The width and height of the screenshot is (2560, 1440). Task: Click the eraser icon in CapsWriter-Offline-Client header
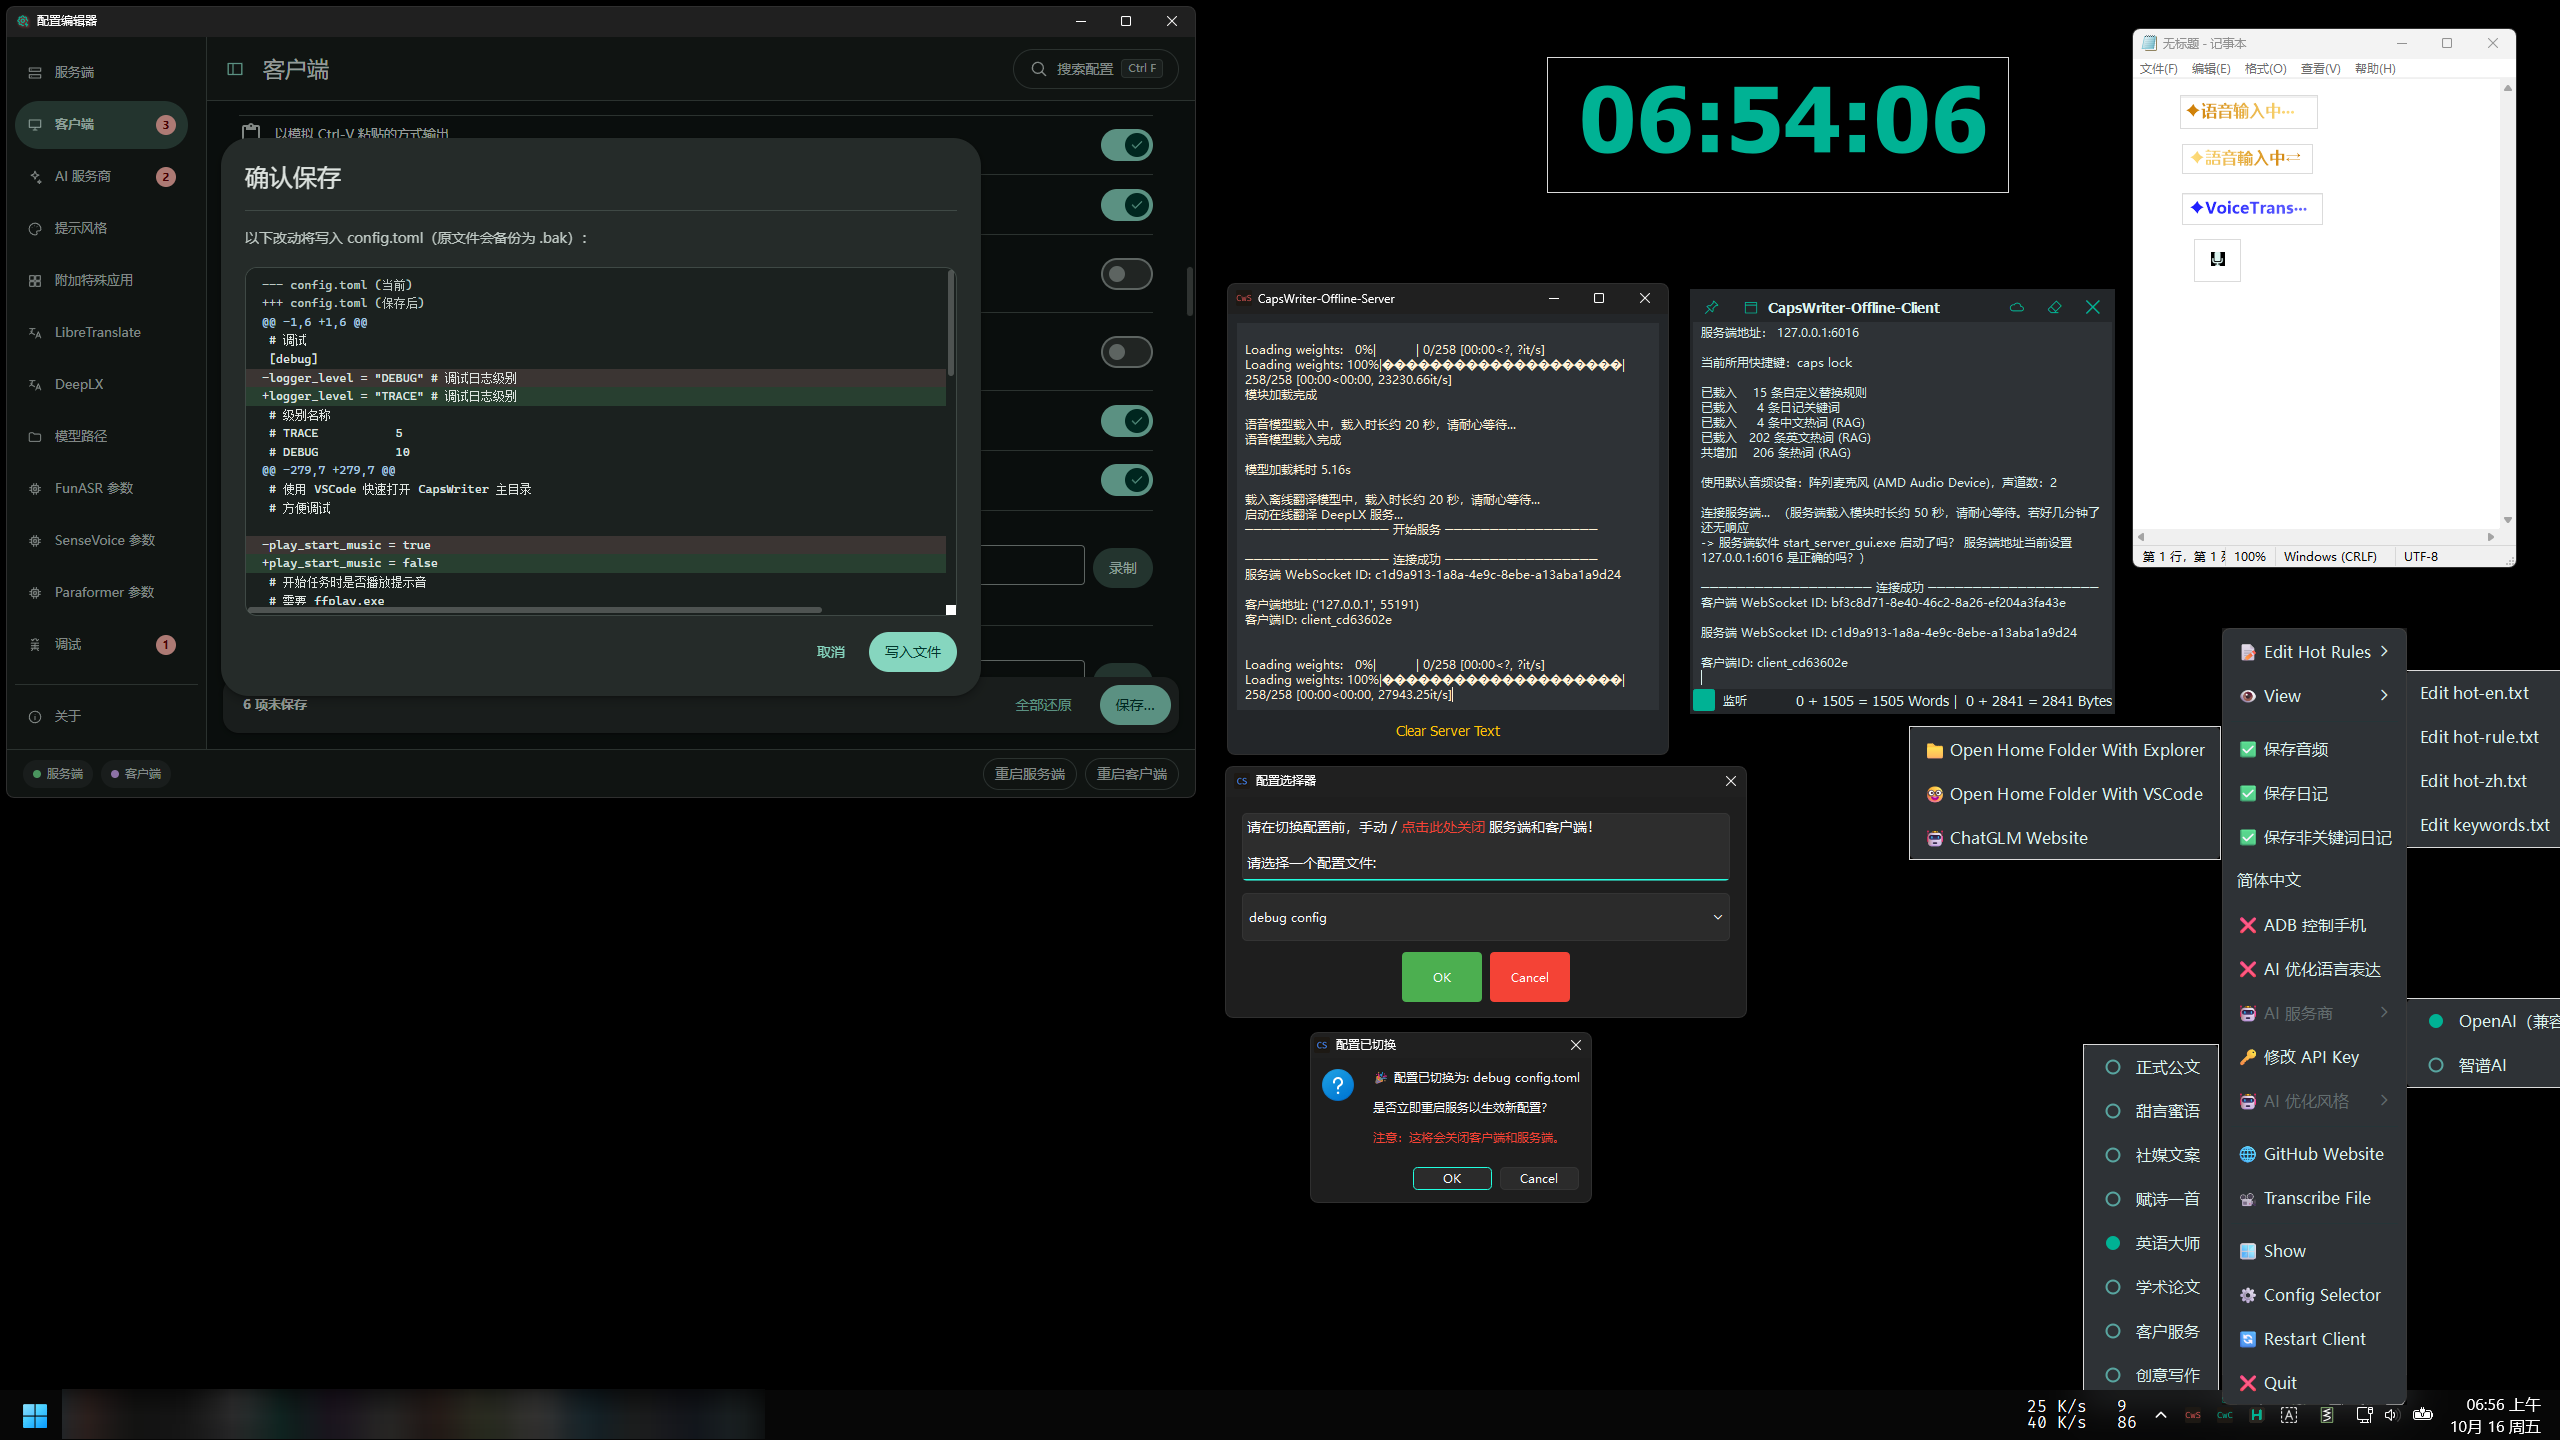point(2054,307)
